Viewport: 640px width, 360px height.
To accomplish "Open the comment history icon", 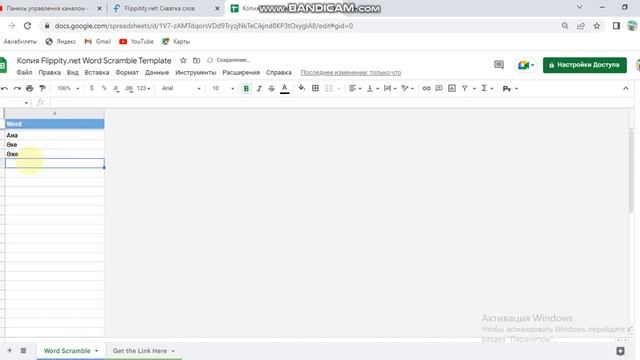I will click(x=499, y=65).
